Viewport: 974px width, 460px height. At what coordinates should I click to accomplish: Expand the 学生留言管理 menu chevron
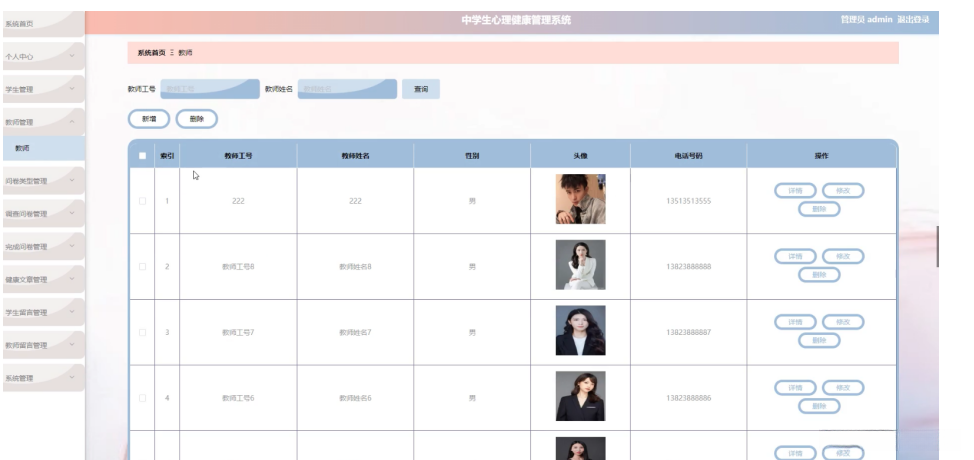(71, 312)
